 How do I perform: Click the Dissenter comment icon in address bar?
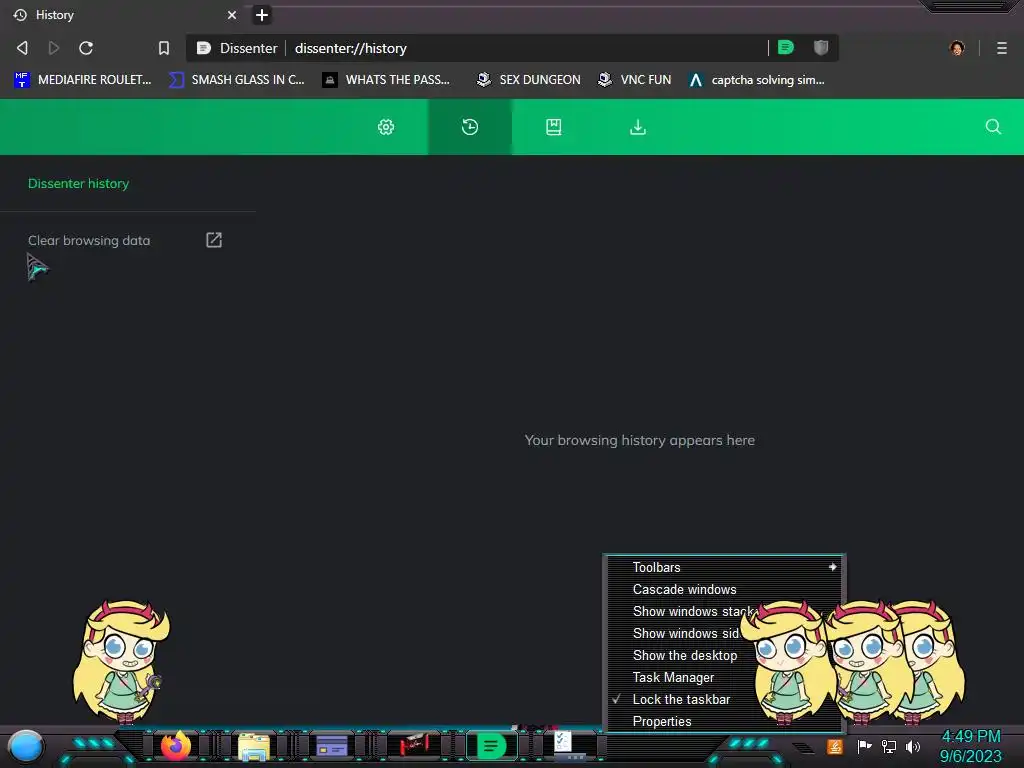click(786, 48)
